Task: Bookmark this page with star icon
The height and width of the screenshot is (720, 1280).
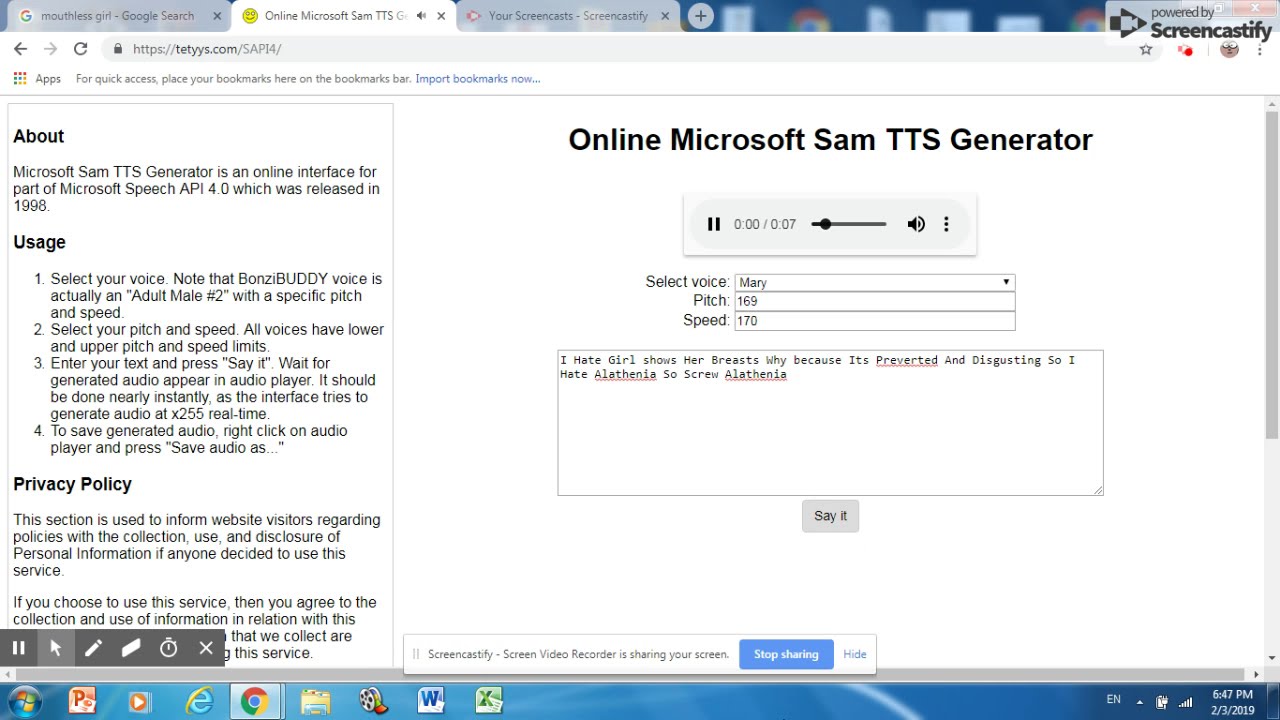Action: pyautogui.click(x=1146, y=49)
